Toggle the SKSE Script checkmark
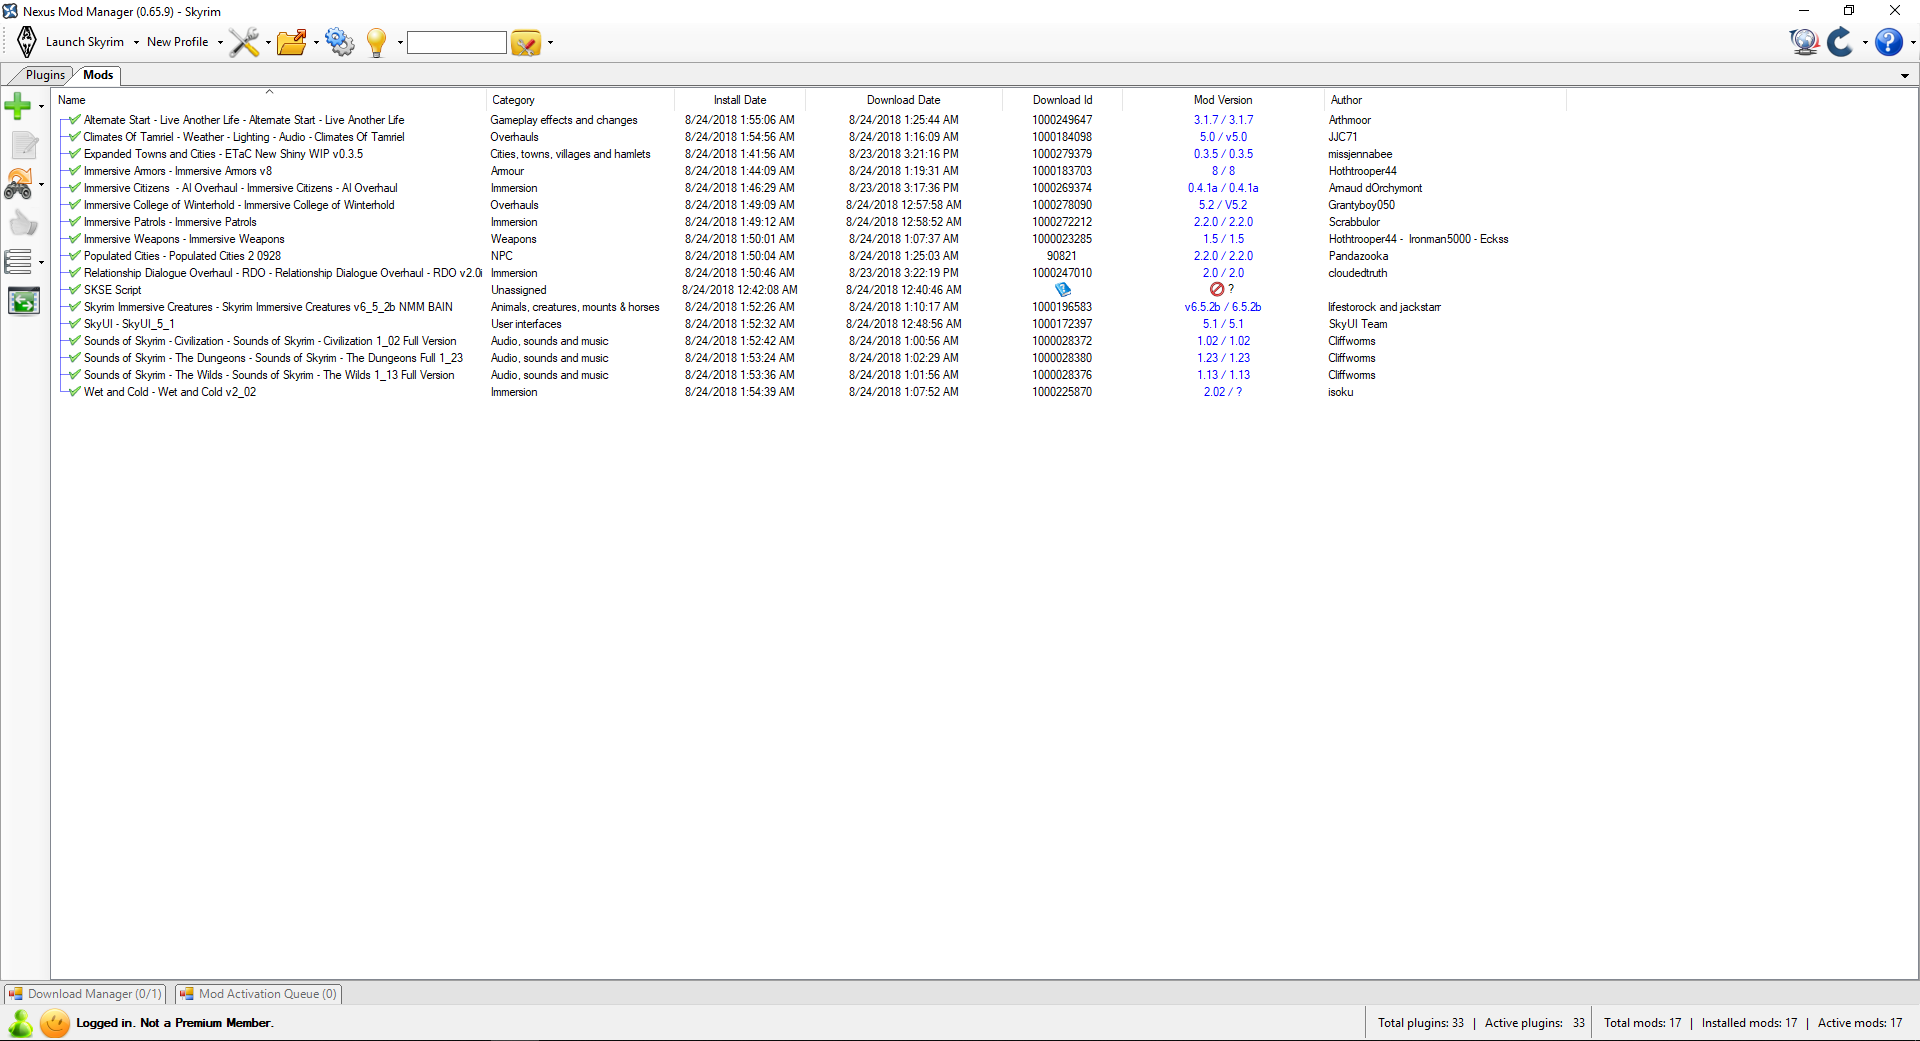The width and height of the screenshot is (1920, 1041). (75, 290)
